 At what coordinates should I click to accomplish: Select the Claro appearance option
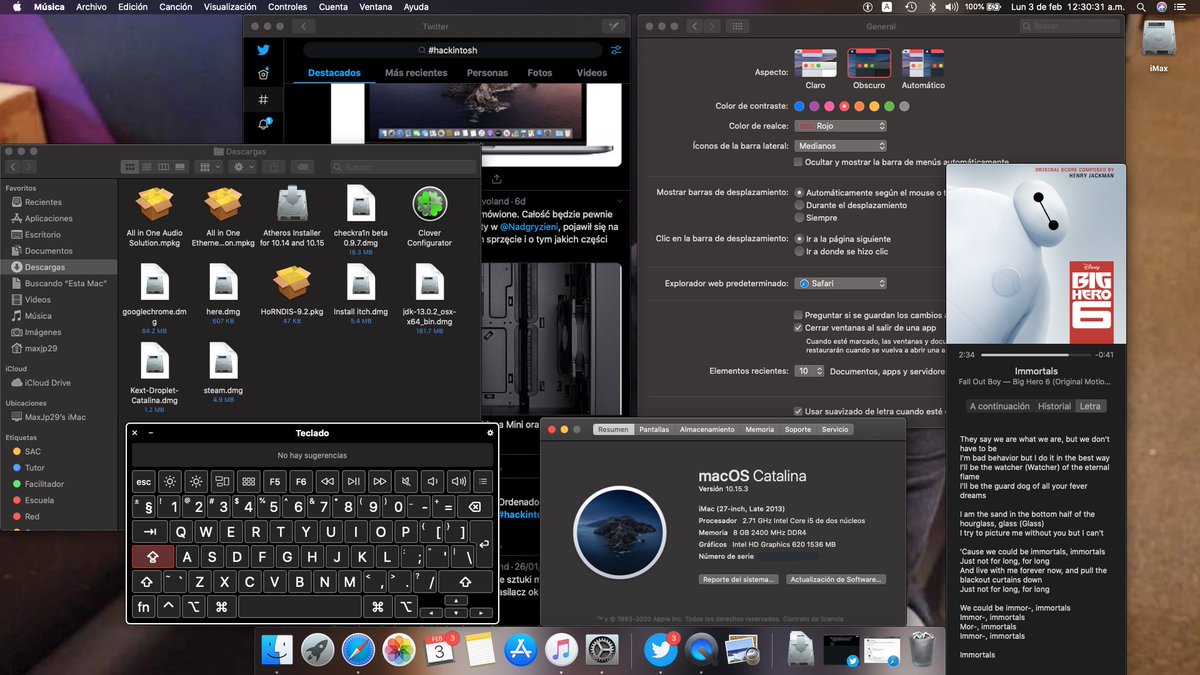tap(815, 69)
